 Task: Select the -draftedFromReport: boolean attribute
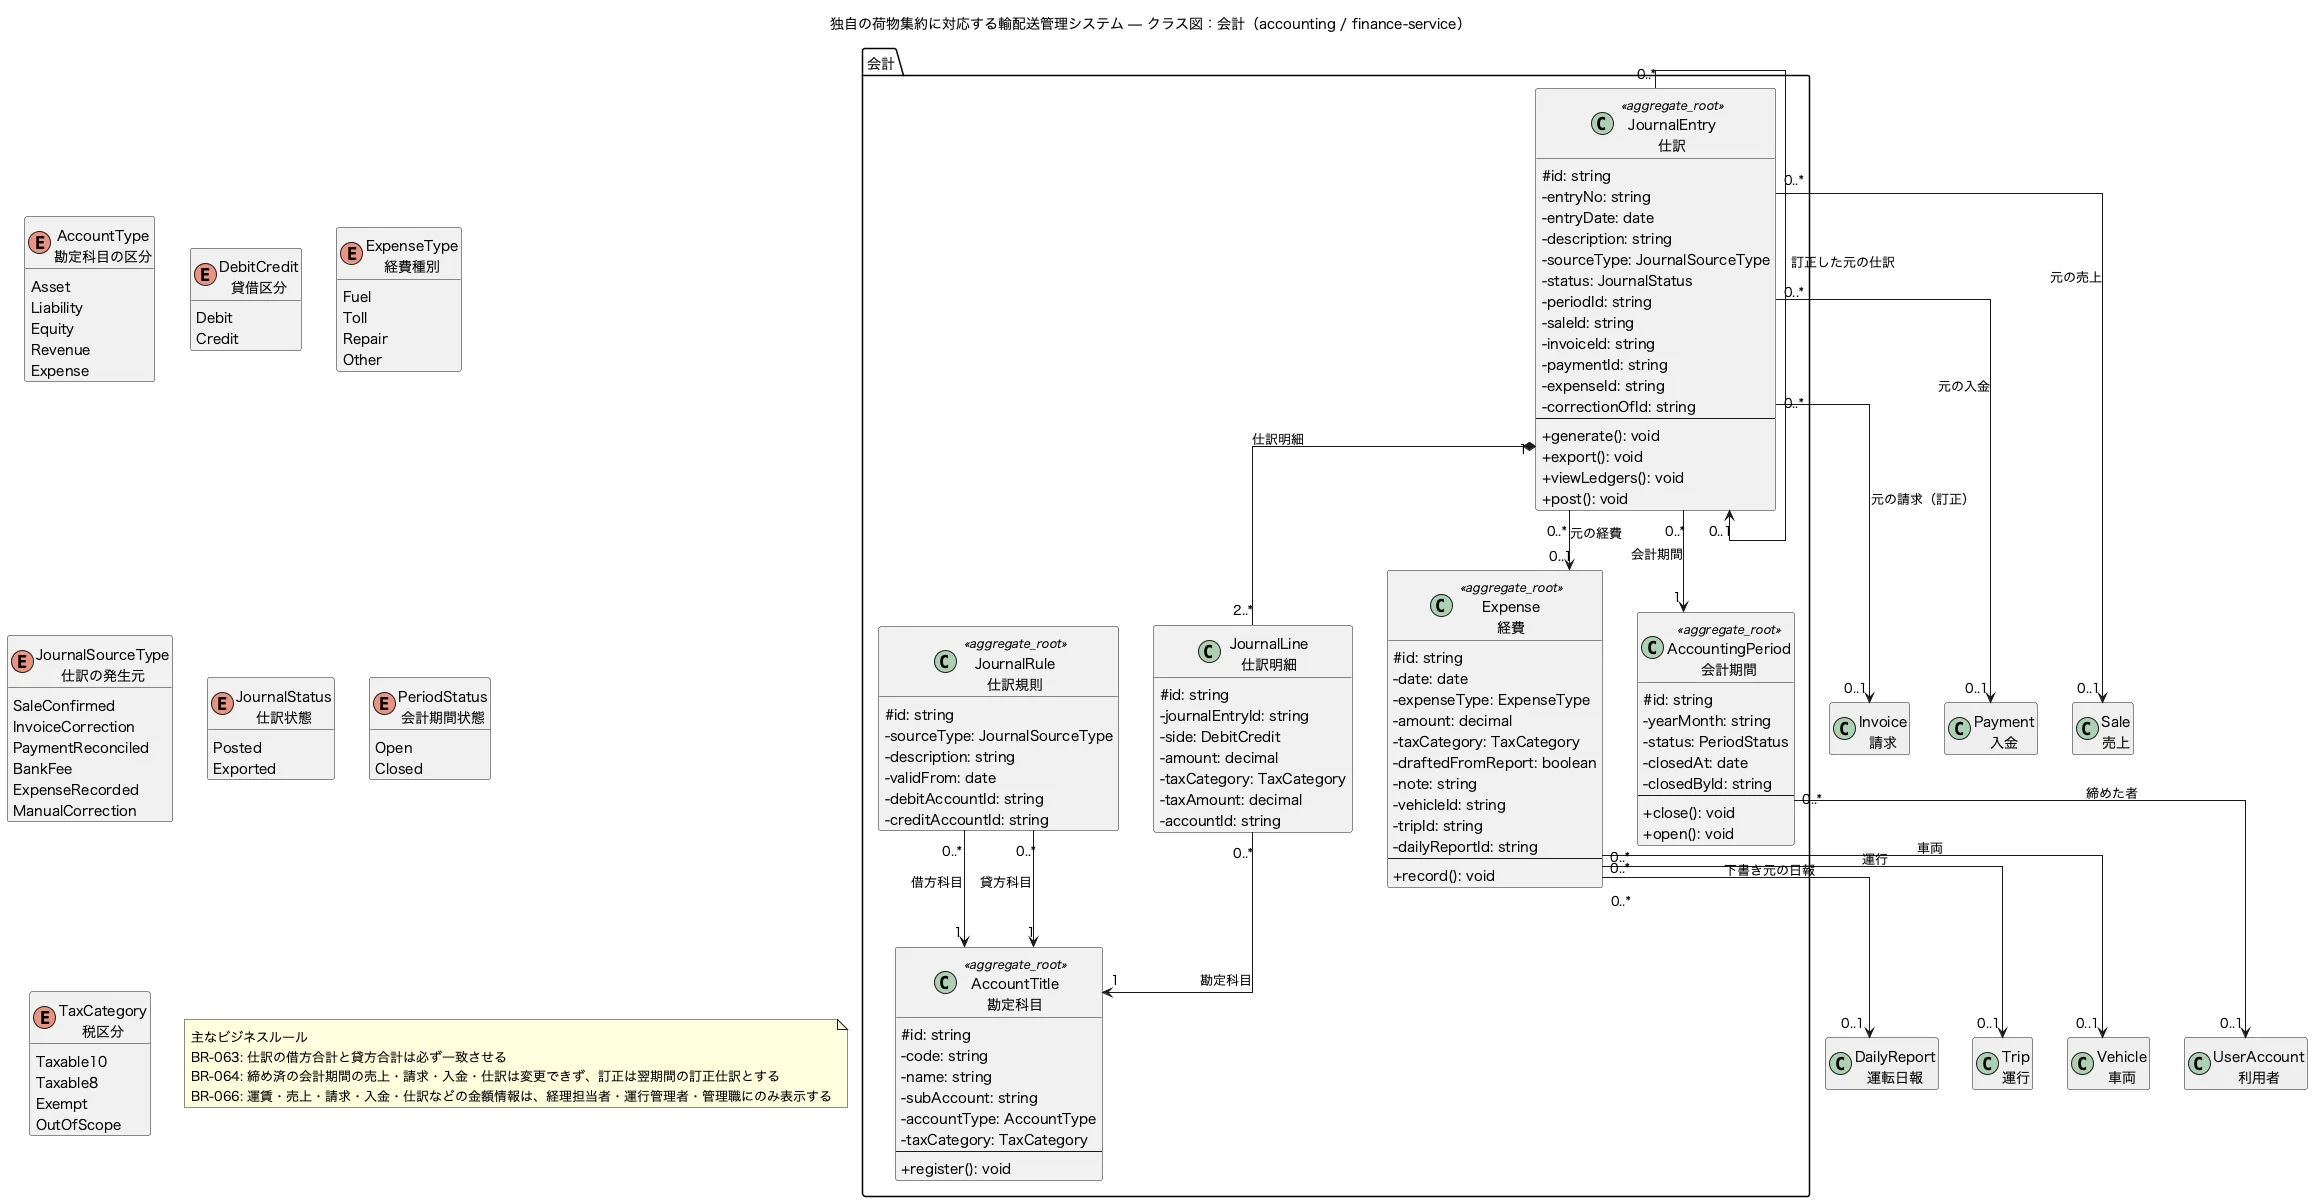click(x=1494, y=763)
